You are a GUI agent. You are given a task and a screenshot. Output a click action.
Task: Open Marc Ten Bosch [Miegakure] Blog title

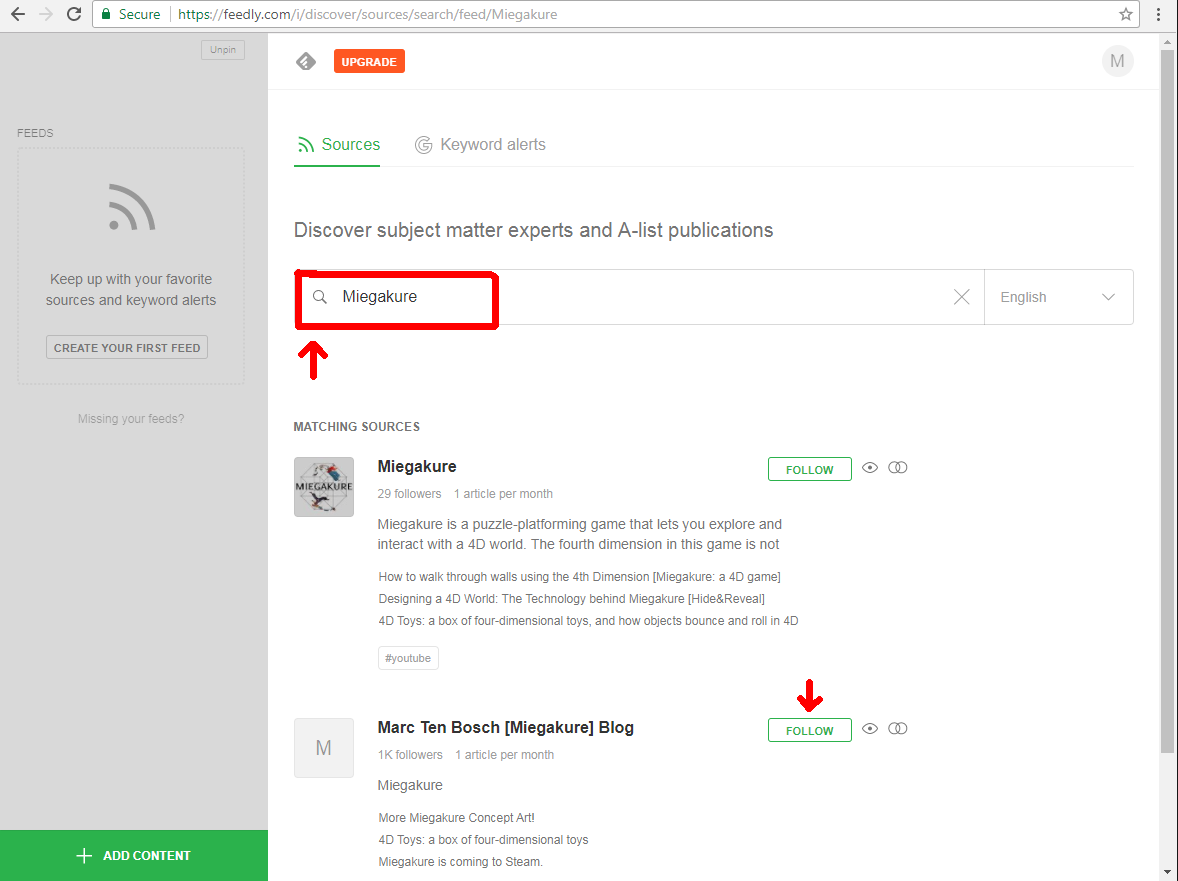tap(506, 728)
